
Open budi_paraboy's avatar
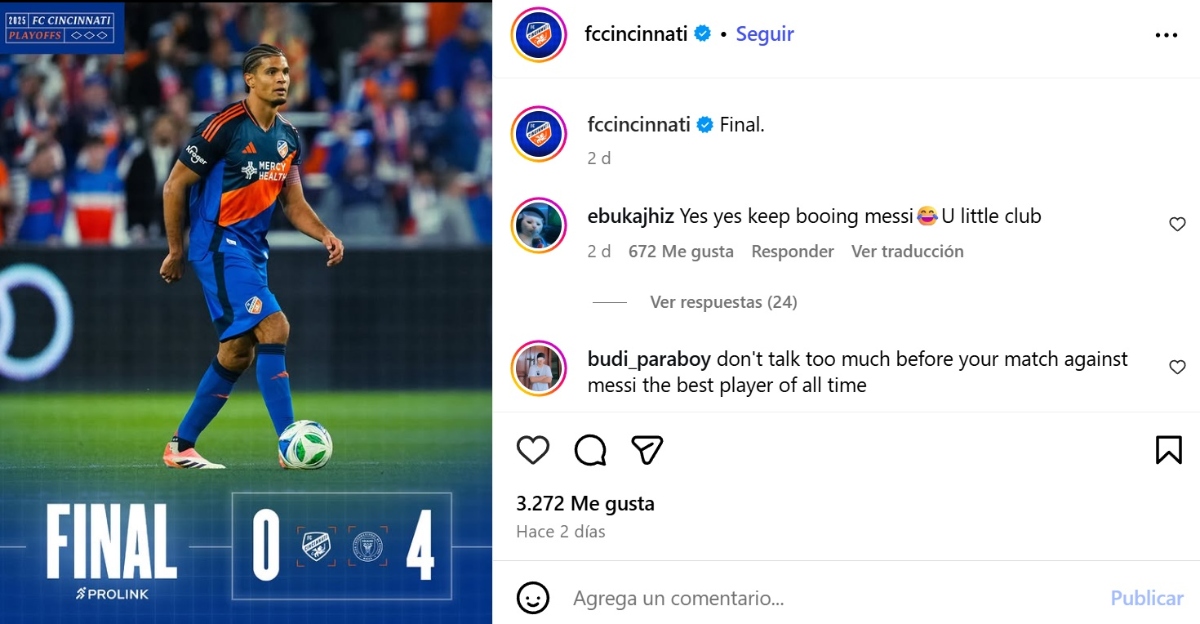539,368
